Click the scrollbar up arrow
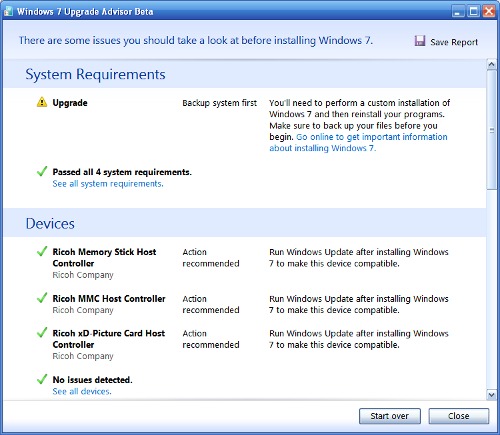 pyautogui.click(x=491, y=64)
